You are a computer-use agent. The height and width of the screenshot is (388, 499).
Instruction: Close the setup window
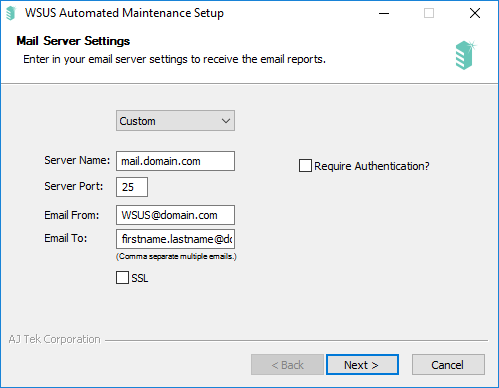[x=475, y=13]
